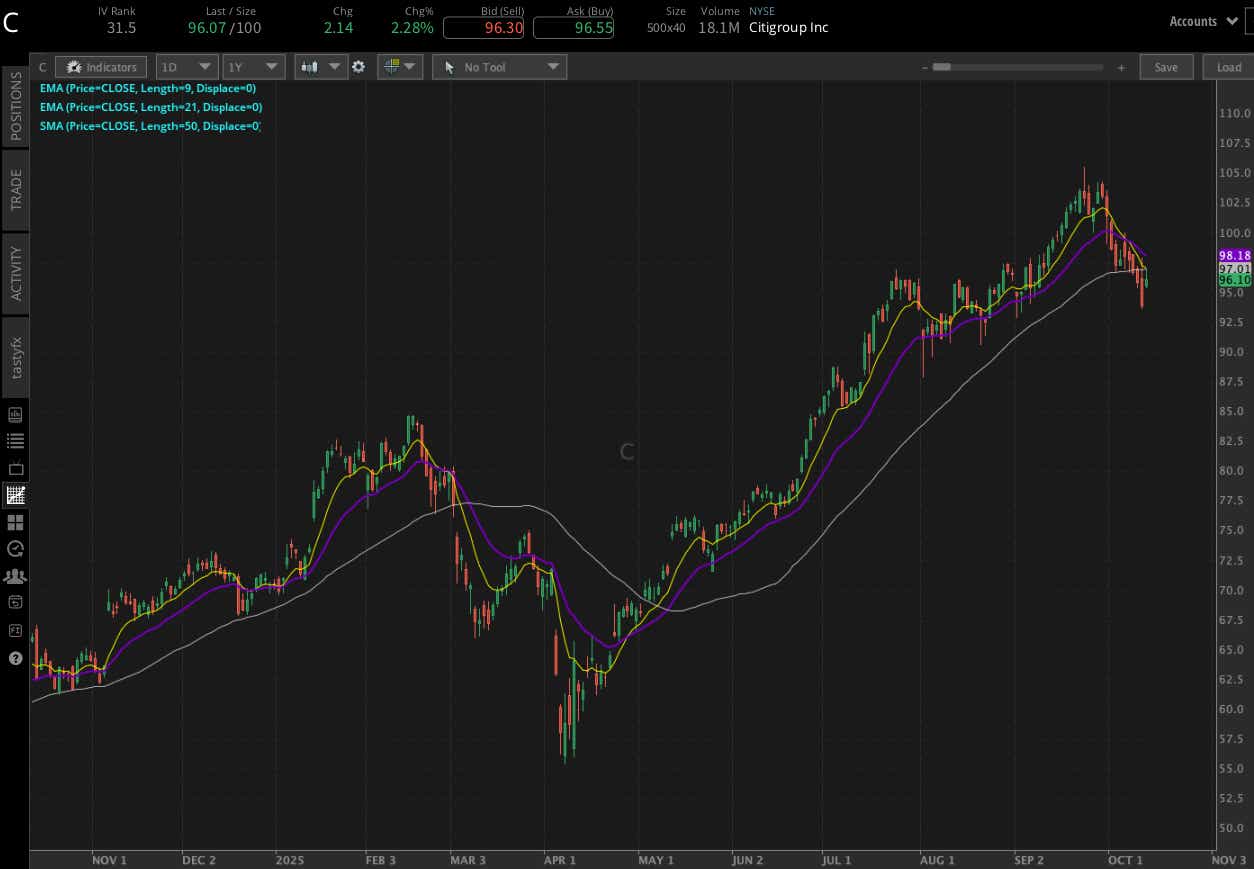Click the Chg value 2.14
1254x869 pixels.
[338, 28]
